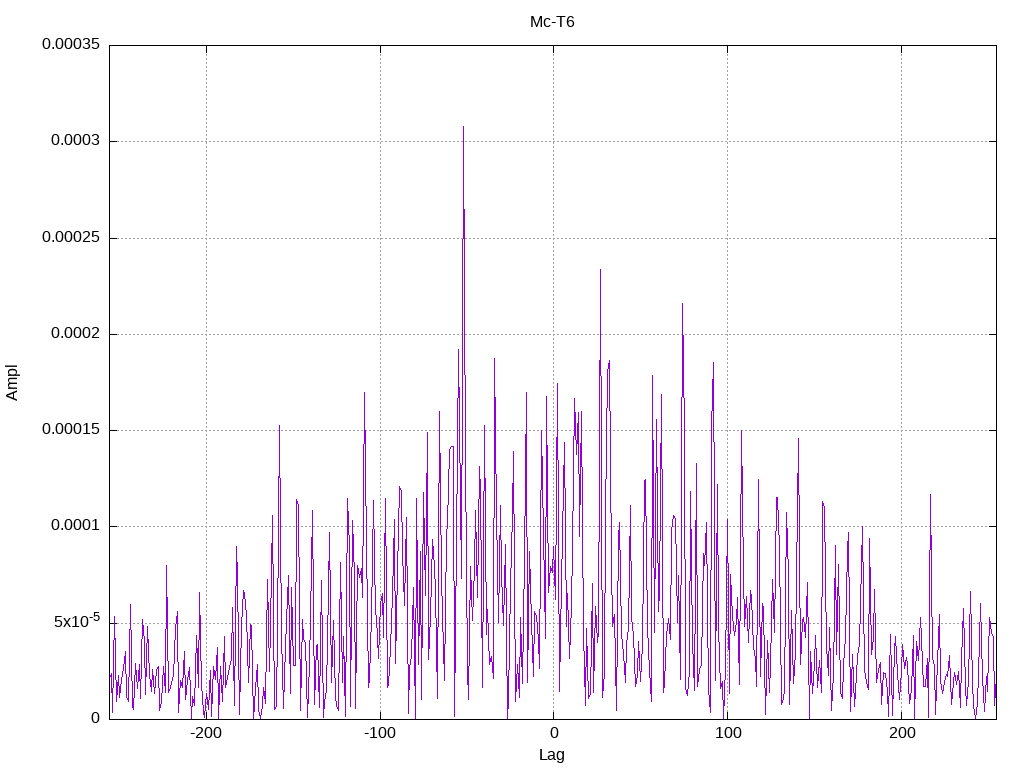Click the 5x10-5 y-axis tick label
This screenshot has height=768, width=1024.
pyautogui.click(x=77, y=620)
